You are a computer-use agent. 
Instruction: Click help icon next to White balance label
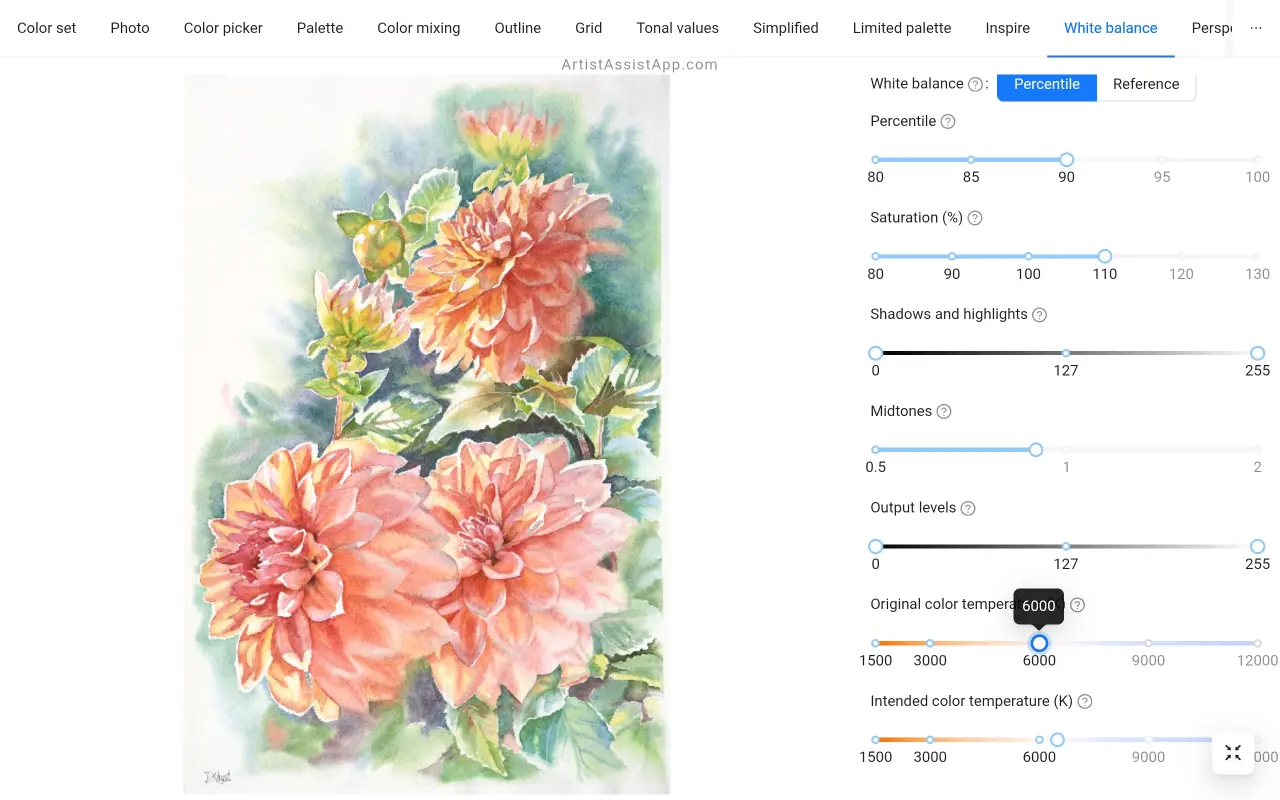975,85
